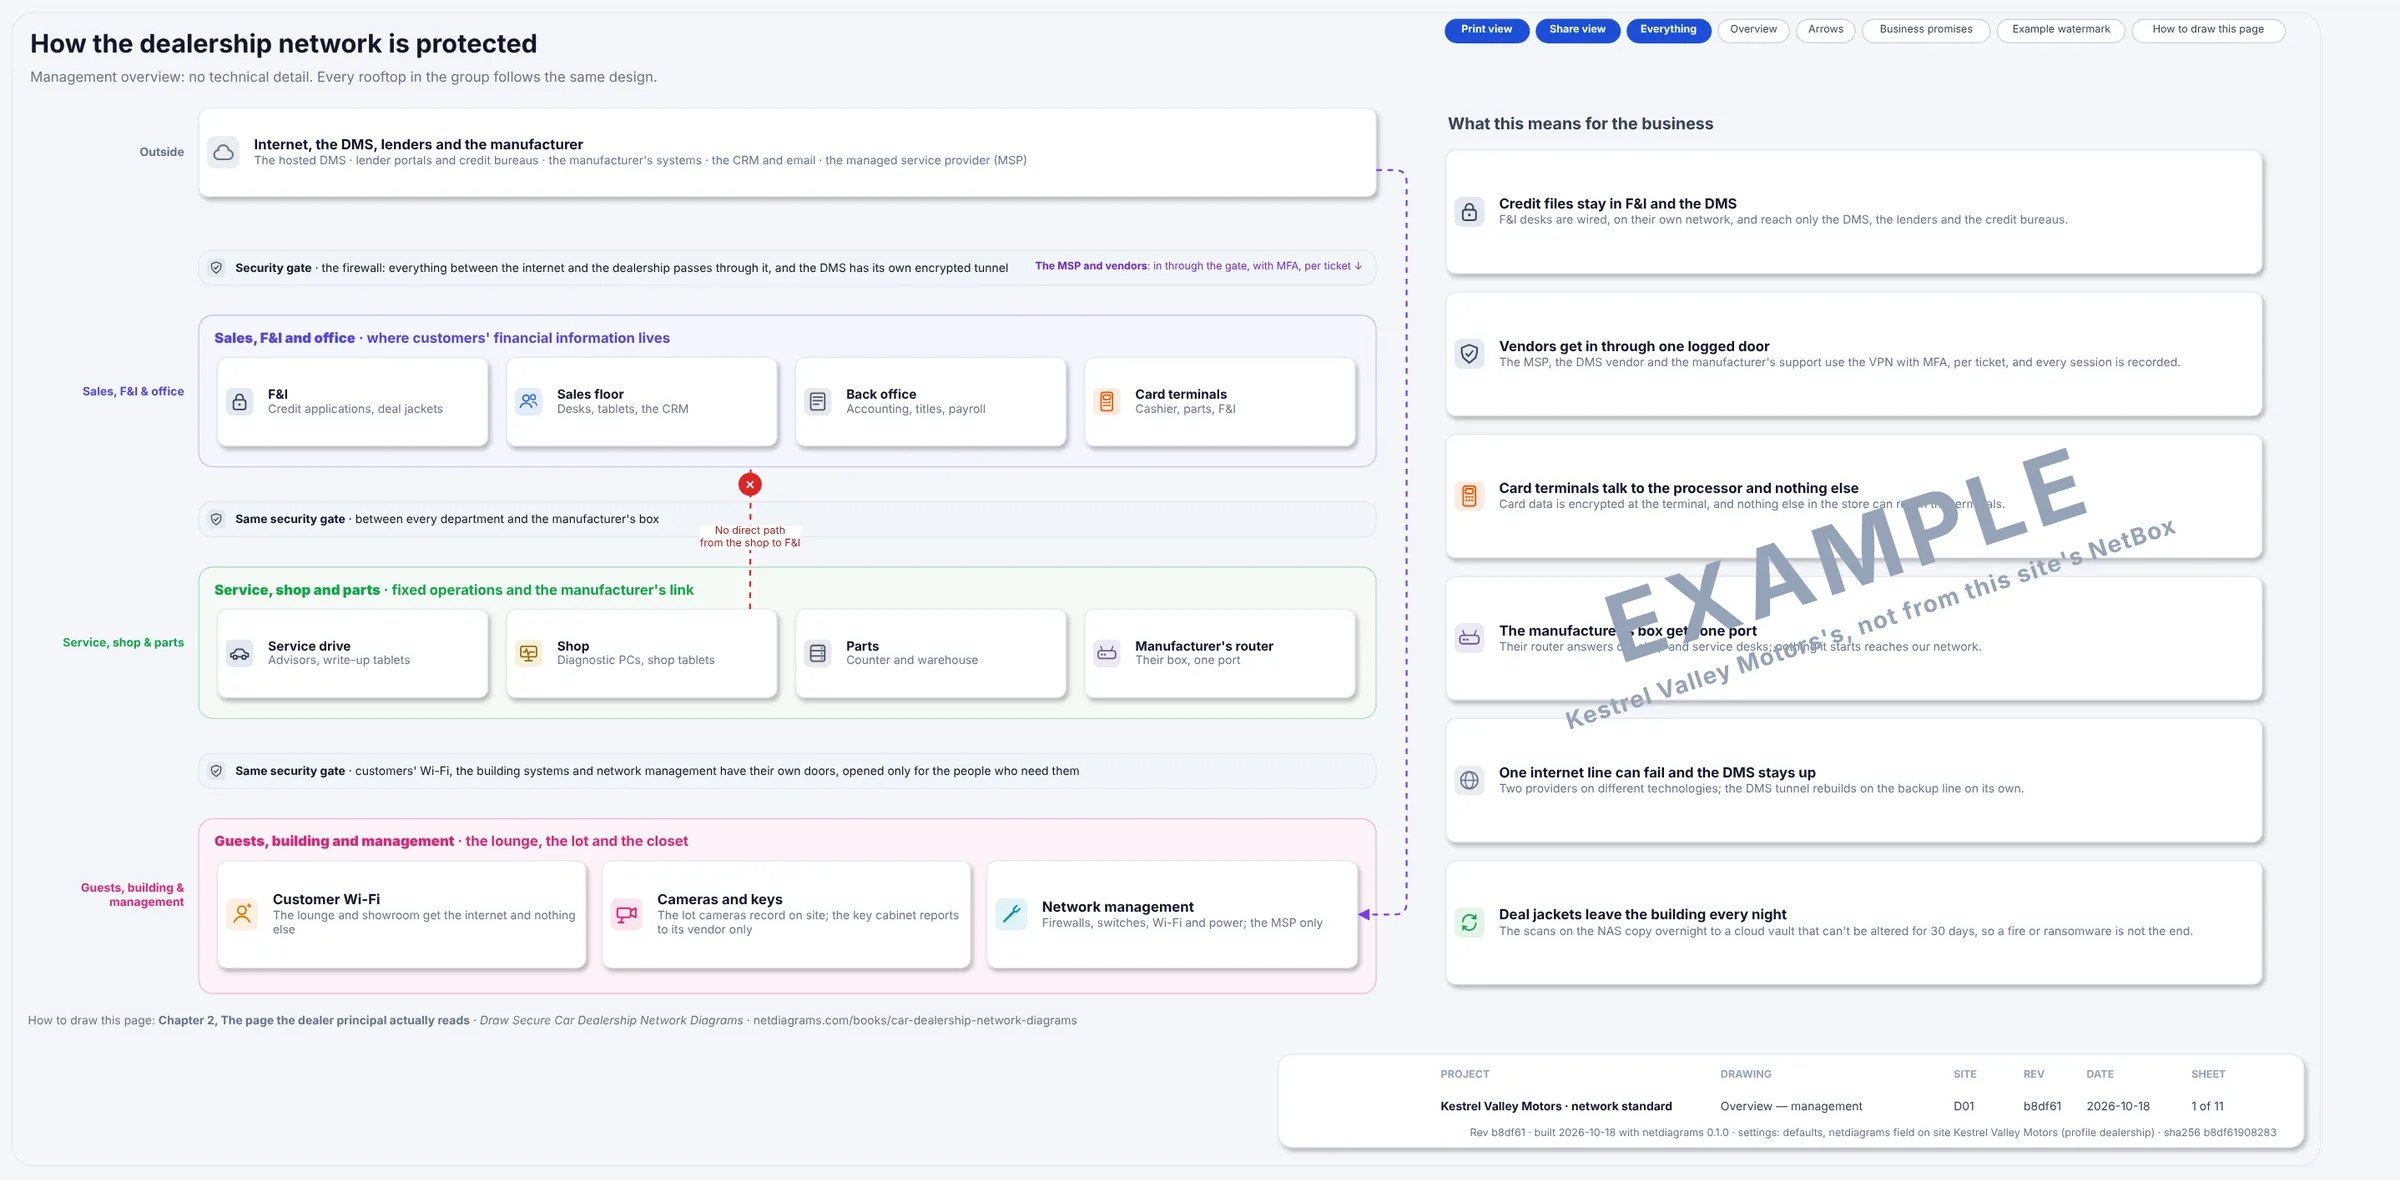Click the refresh icon beside 'Deal jackets leave the building'
The height and width of the screenshot is (1182, 2400).
click(x=1469, y=922)
